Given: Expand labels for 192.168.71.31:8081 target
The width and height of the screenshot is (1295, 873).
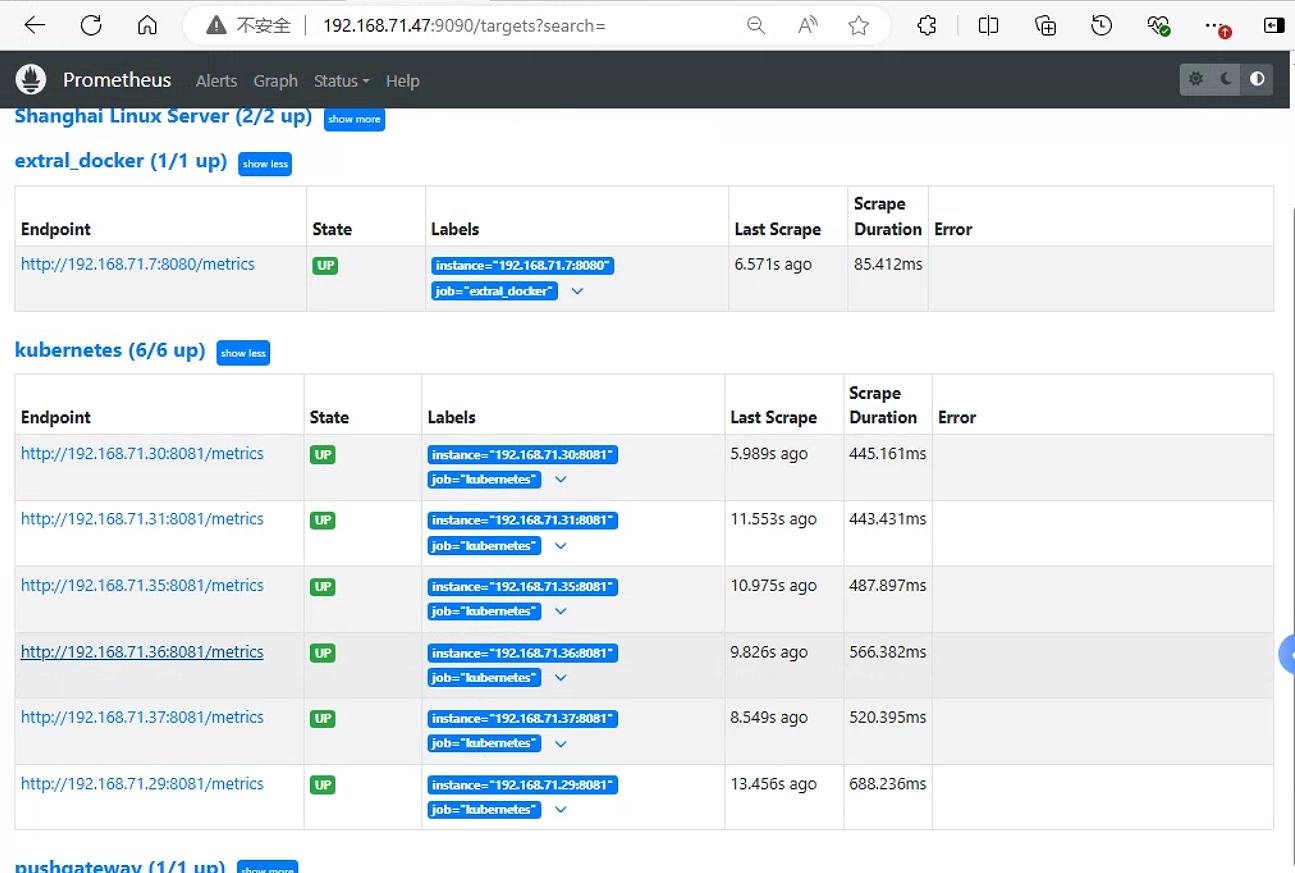Looking at the screenshot, I should (x=561, y=546).
